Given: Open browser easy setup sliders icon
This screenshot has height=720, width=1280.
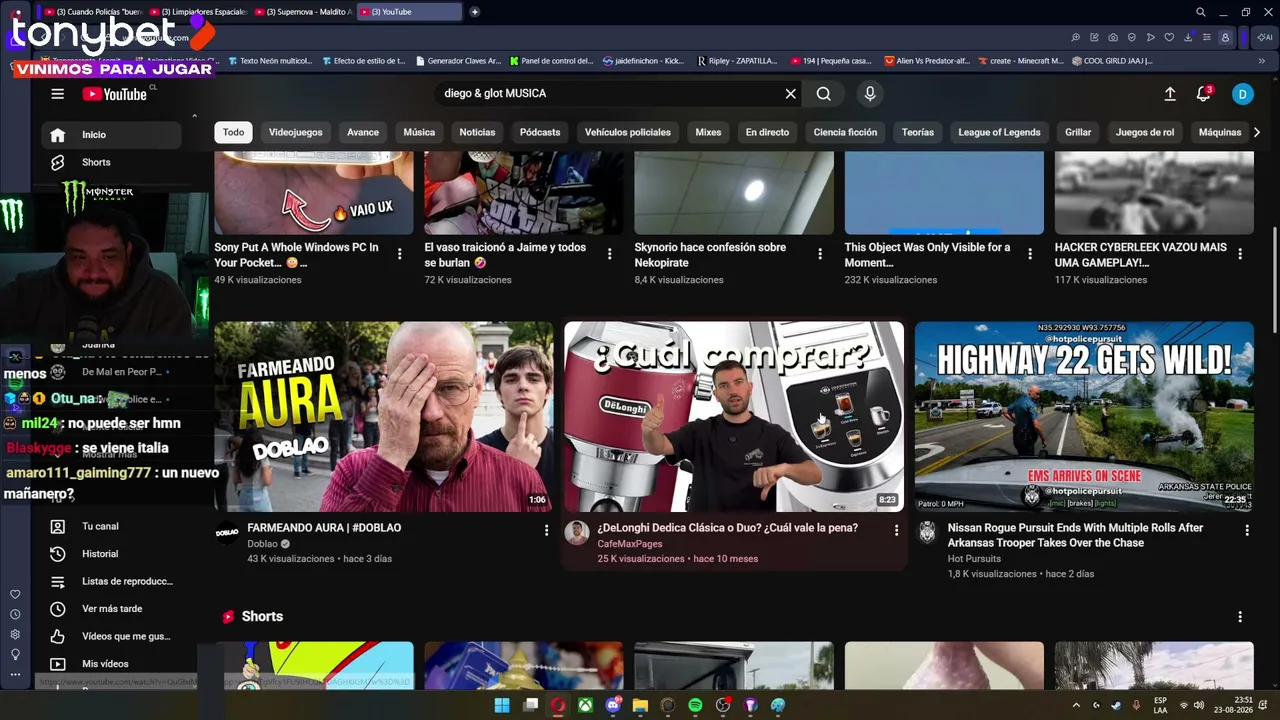Looking at the screenshot, I should click(1206, 37).
